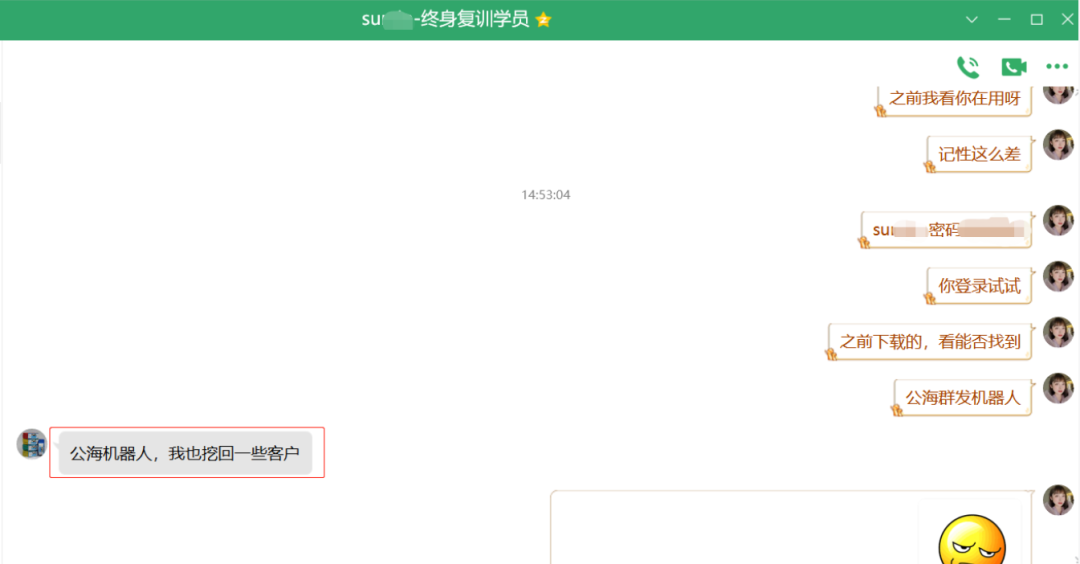Click the contact's avatar on the left
This screenshot has height=564, width=1080.
coord(31,443)
